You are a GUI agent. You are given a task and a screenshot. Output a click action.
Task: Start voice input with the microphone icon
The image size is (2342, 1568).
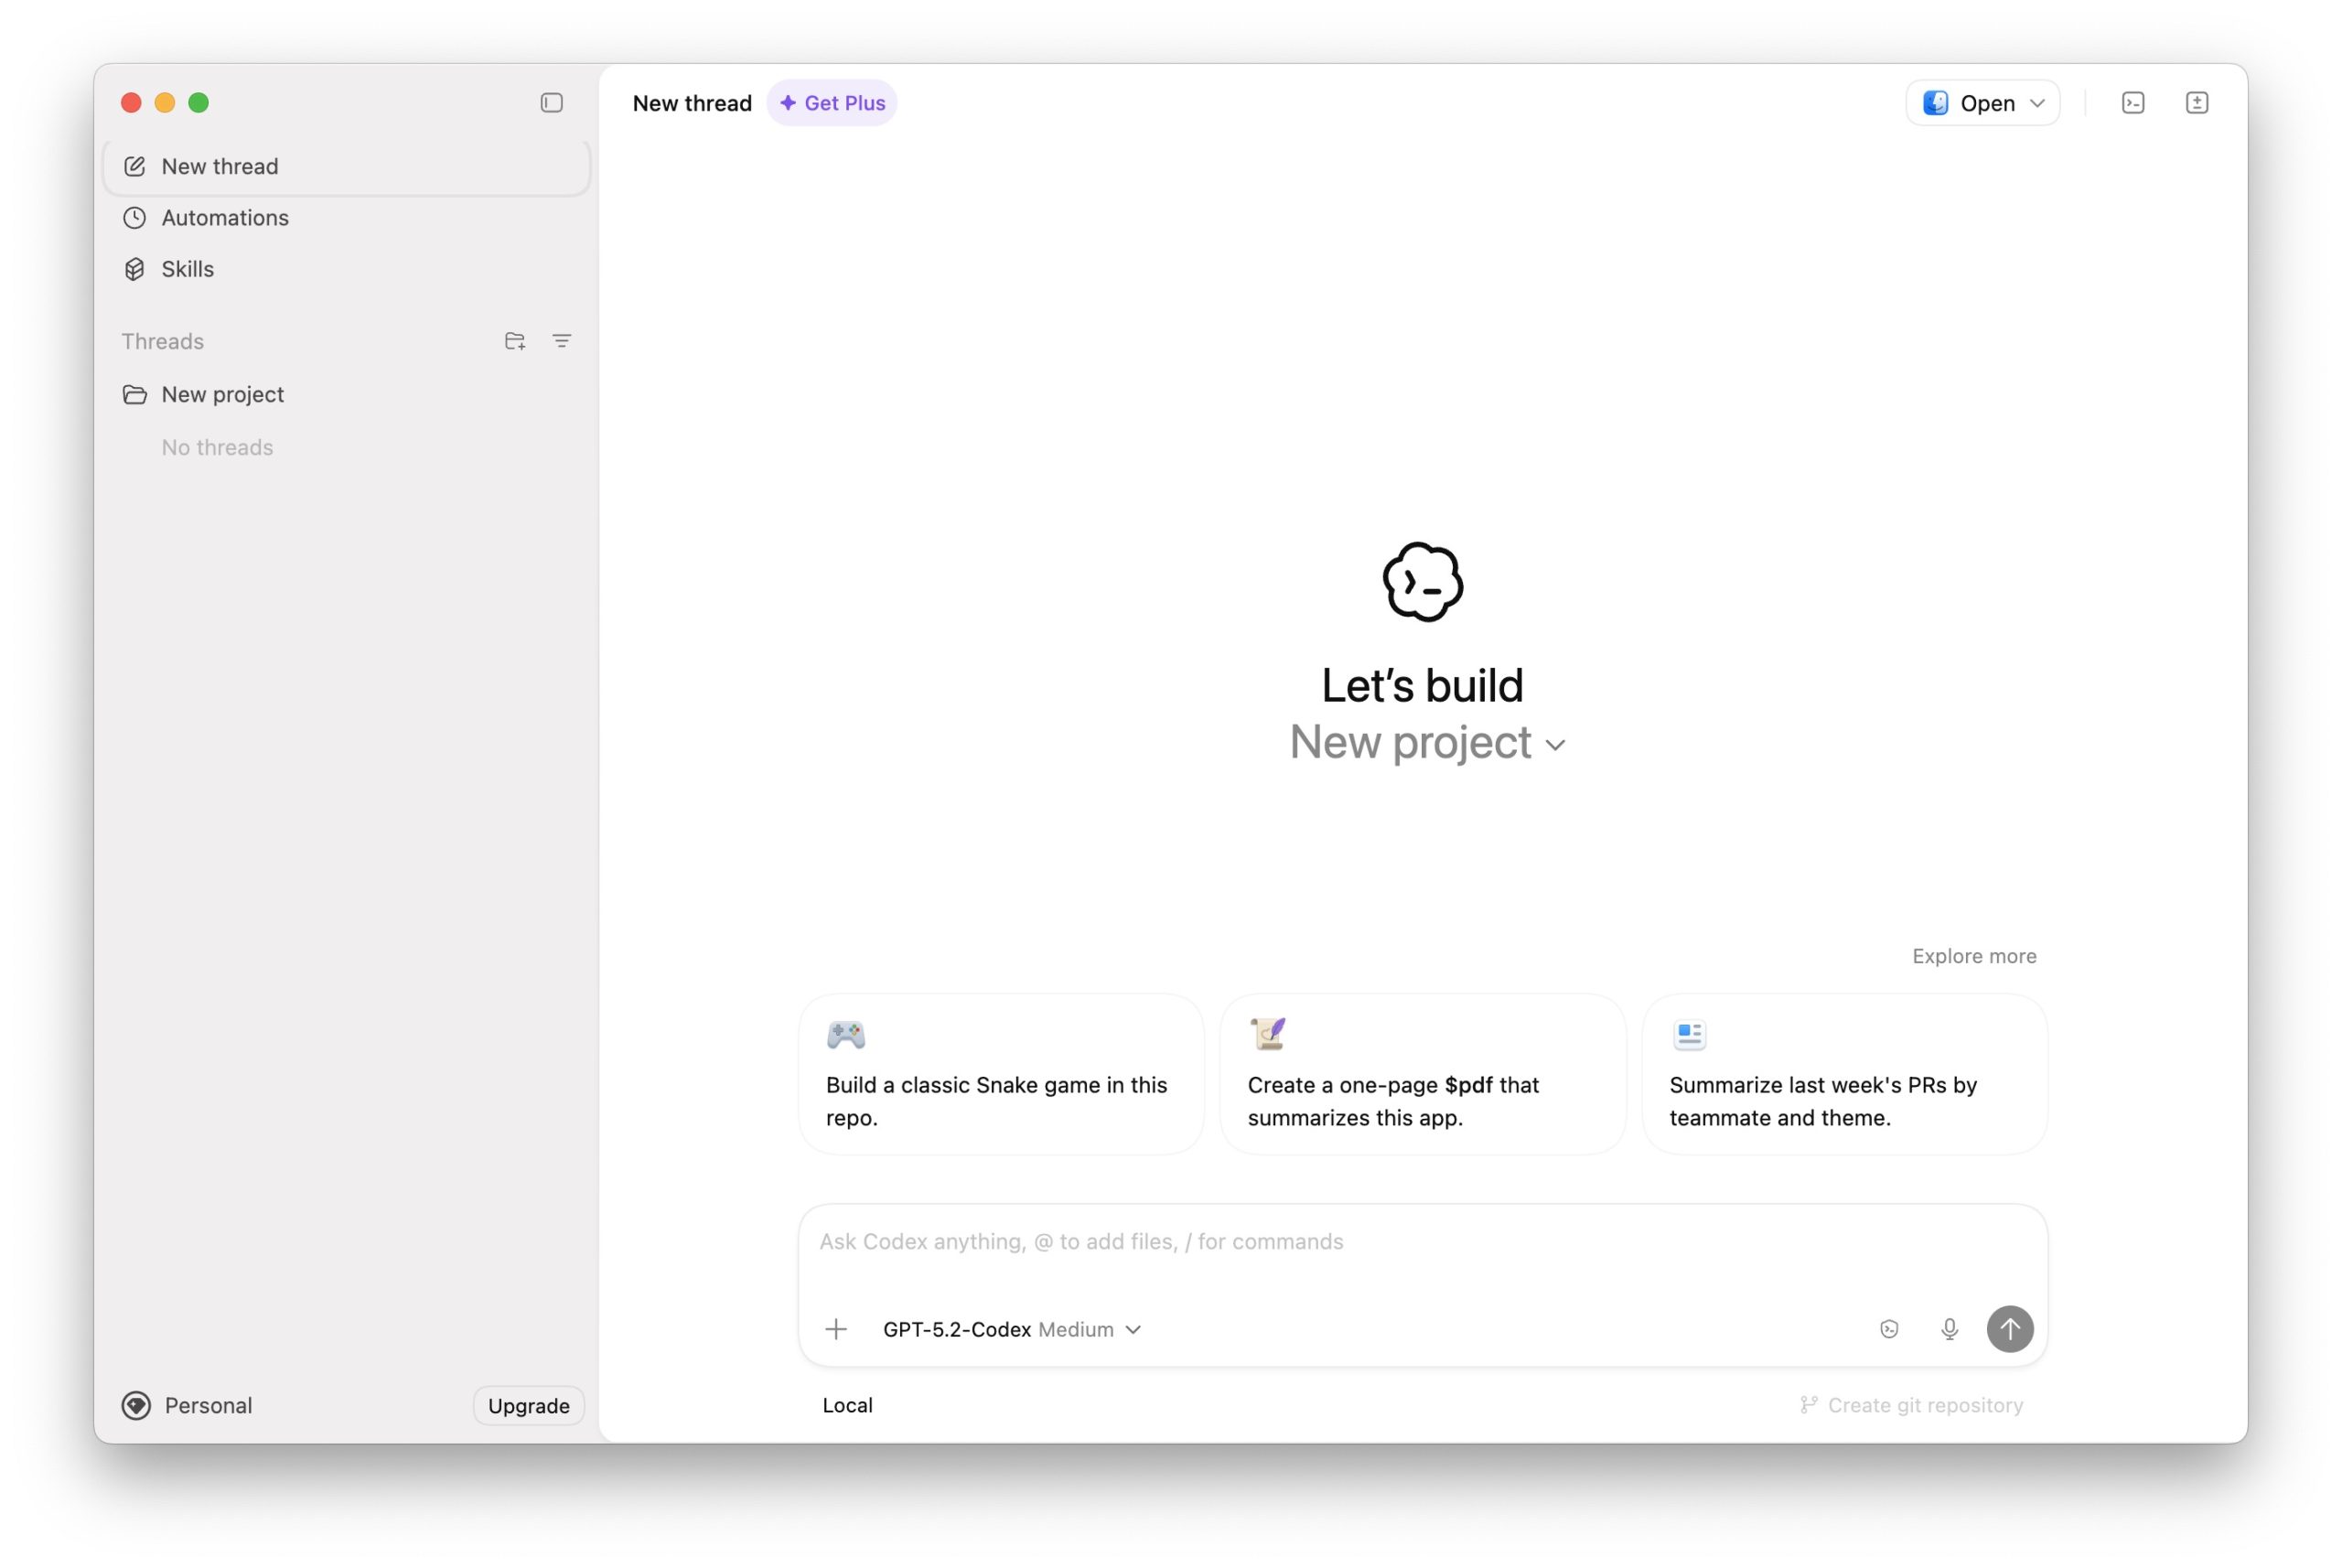click(1949, 1329)
